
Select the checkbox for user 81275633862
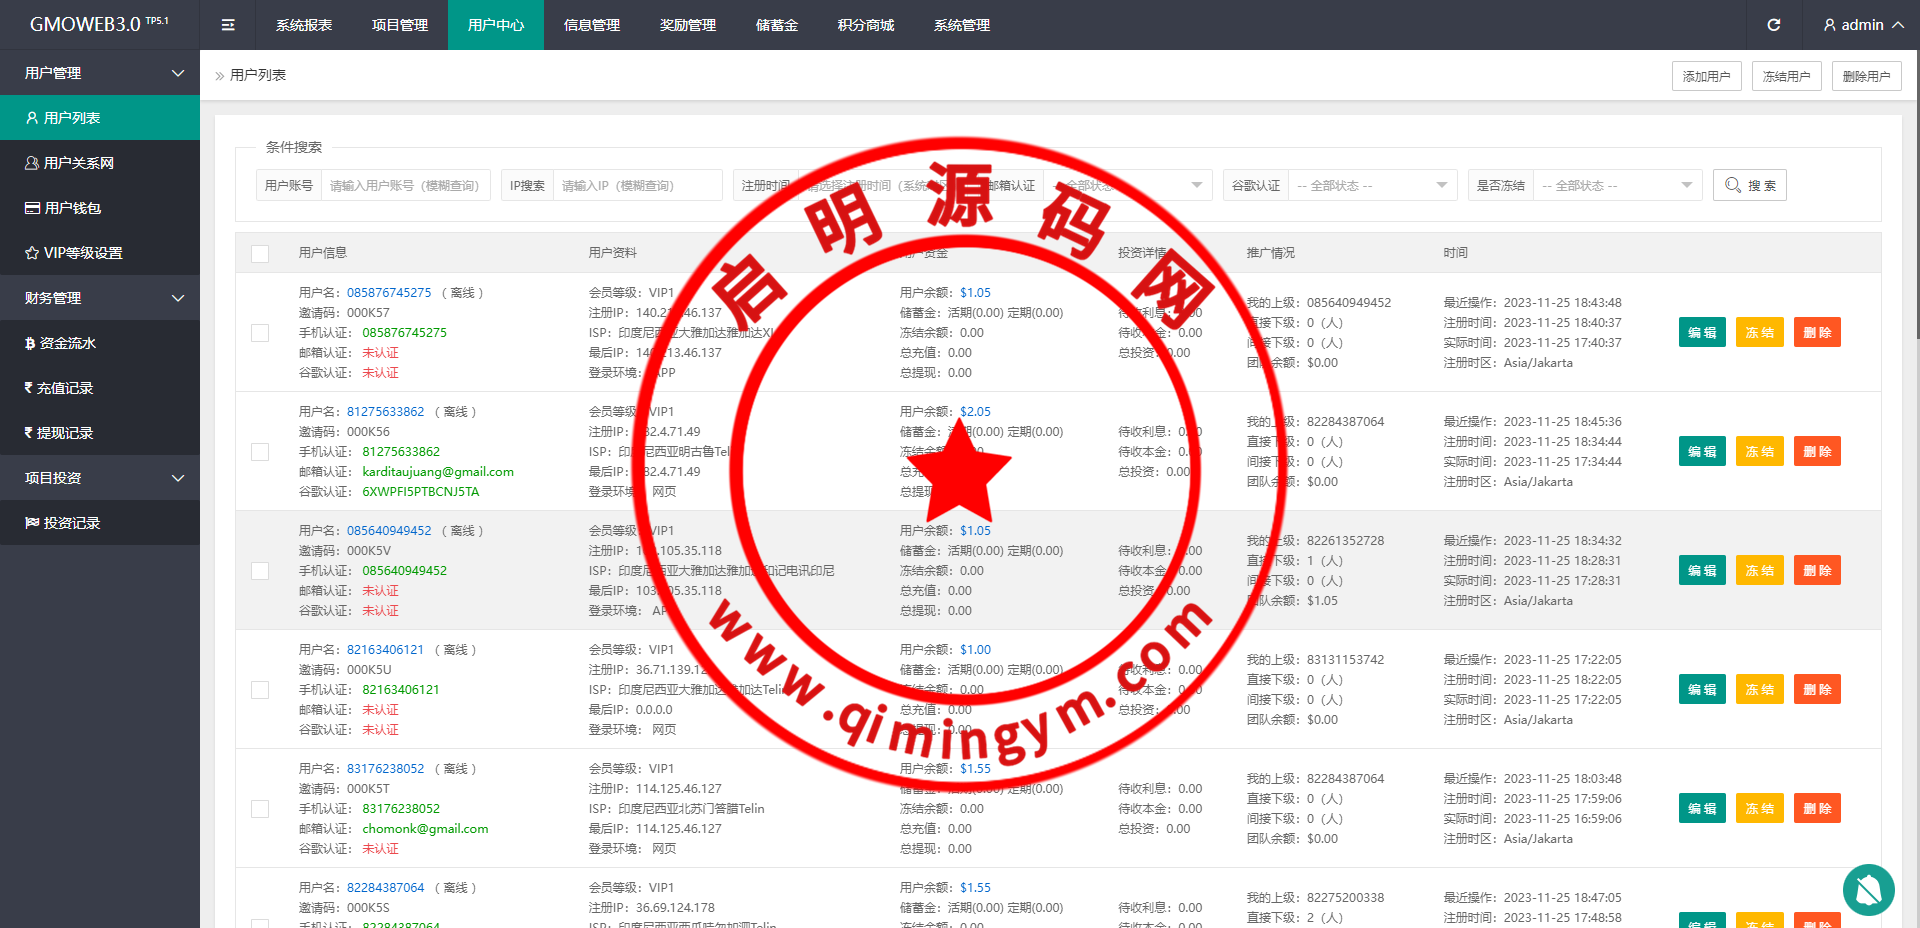[x=260, y=452]
